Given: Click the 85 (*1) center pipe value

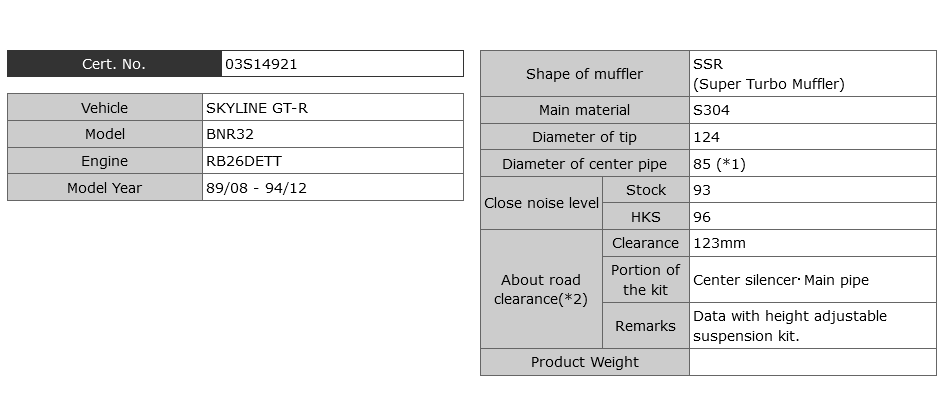Looking at the screenshot, I should pyautogui.click(x=719, y=164).
